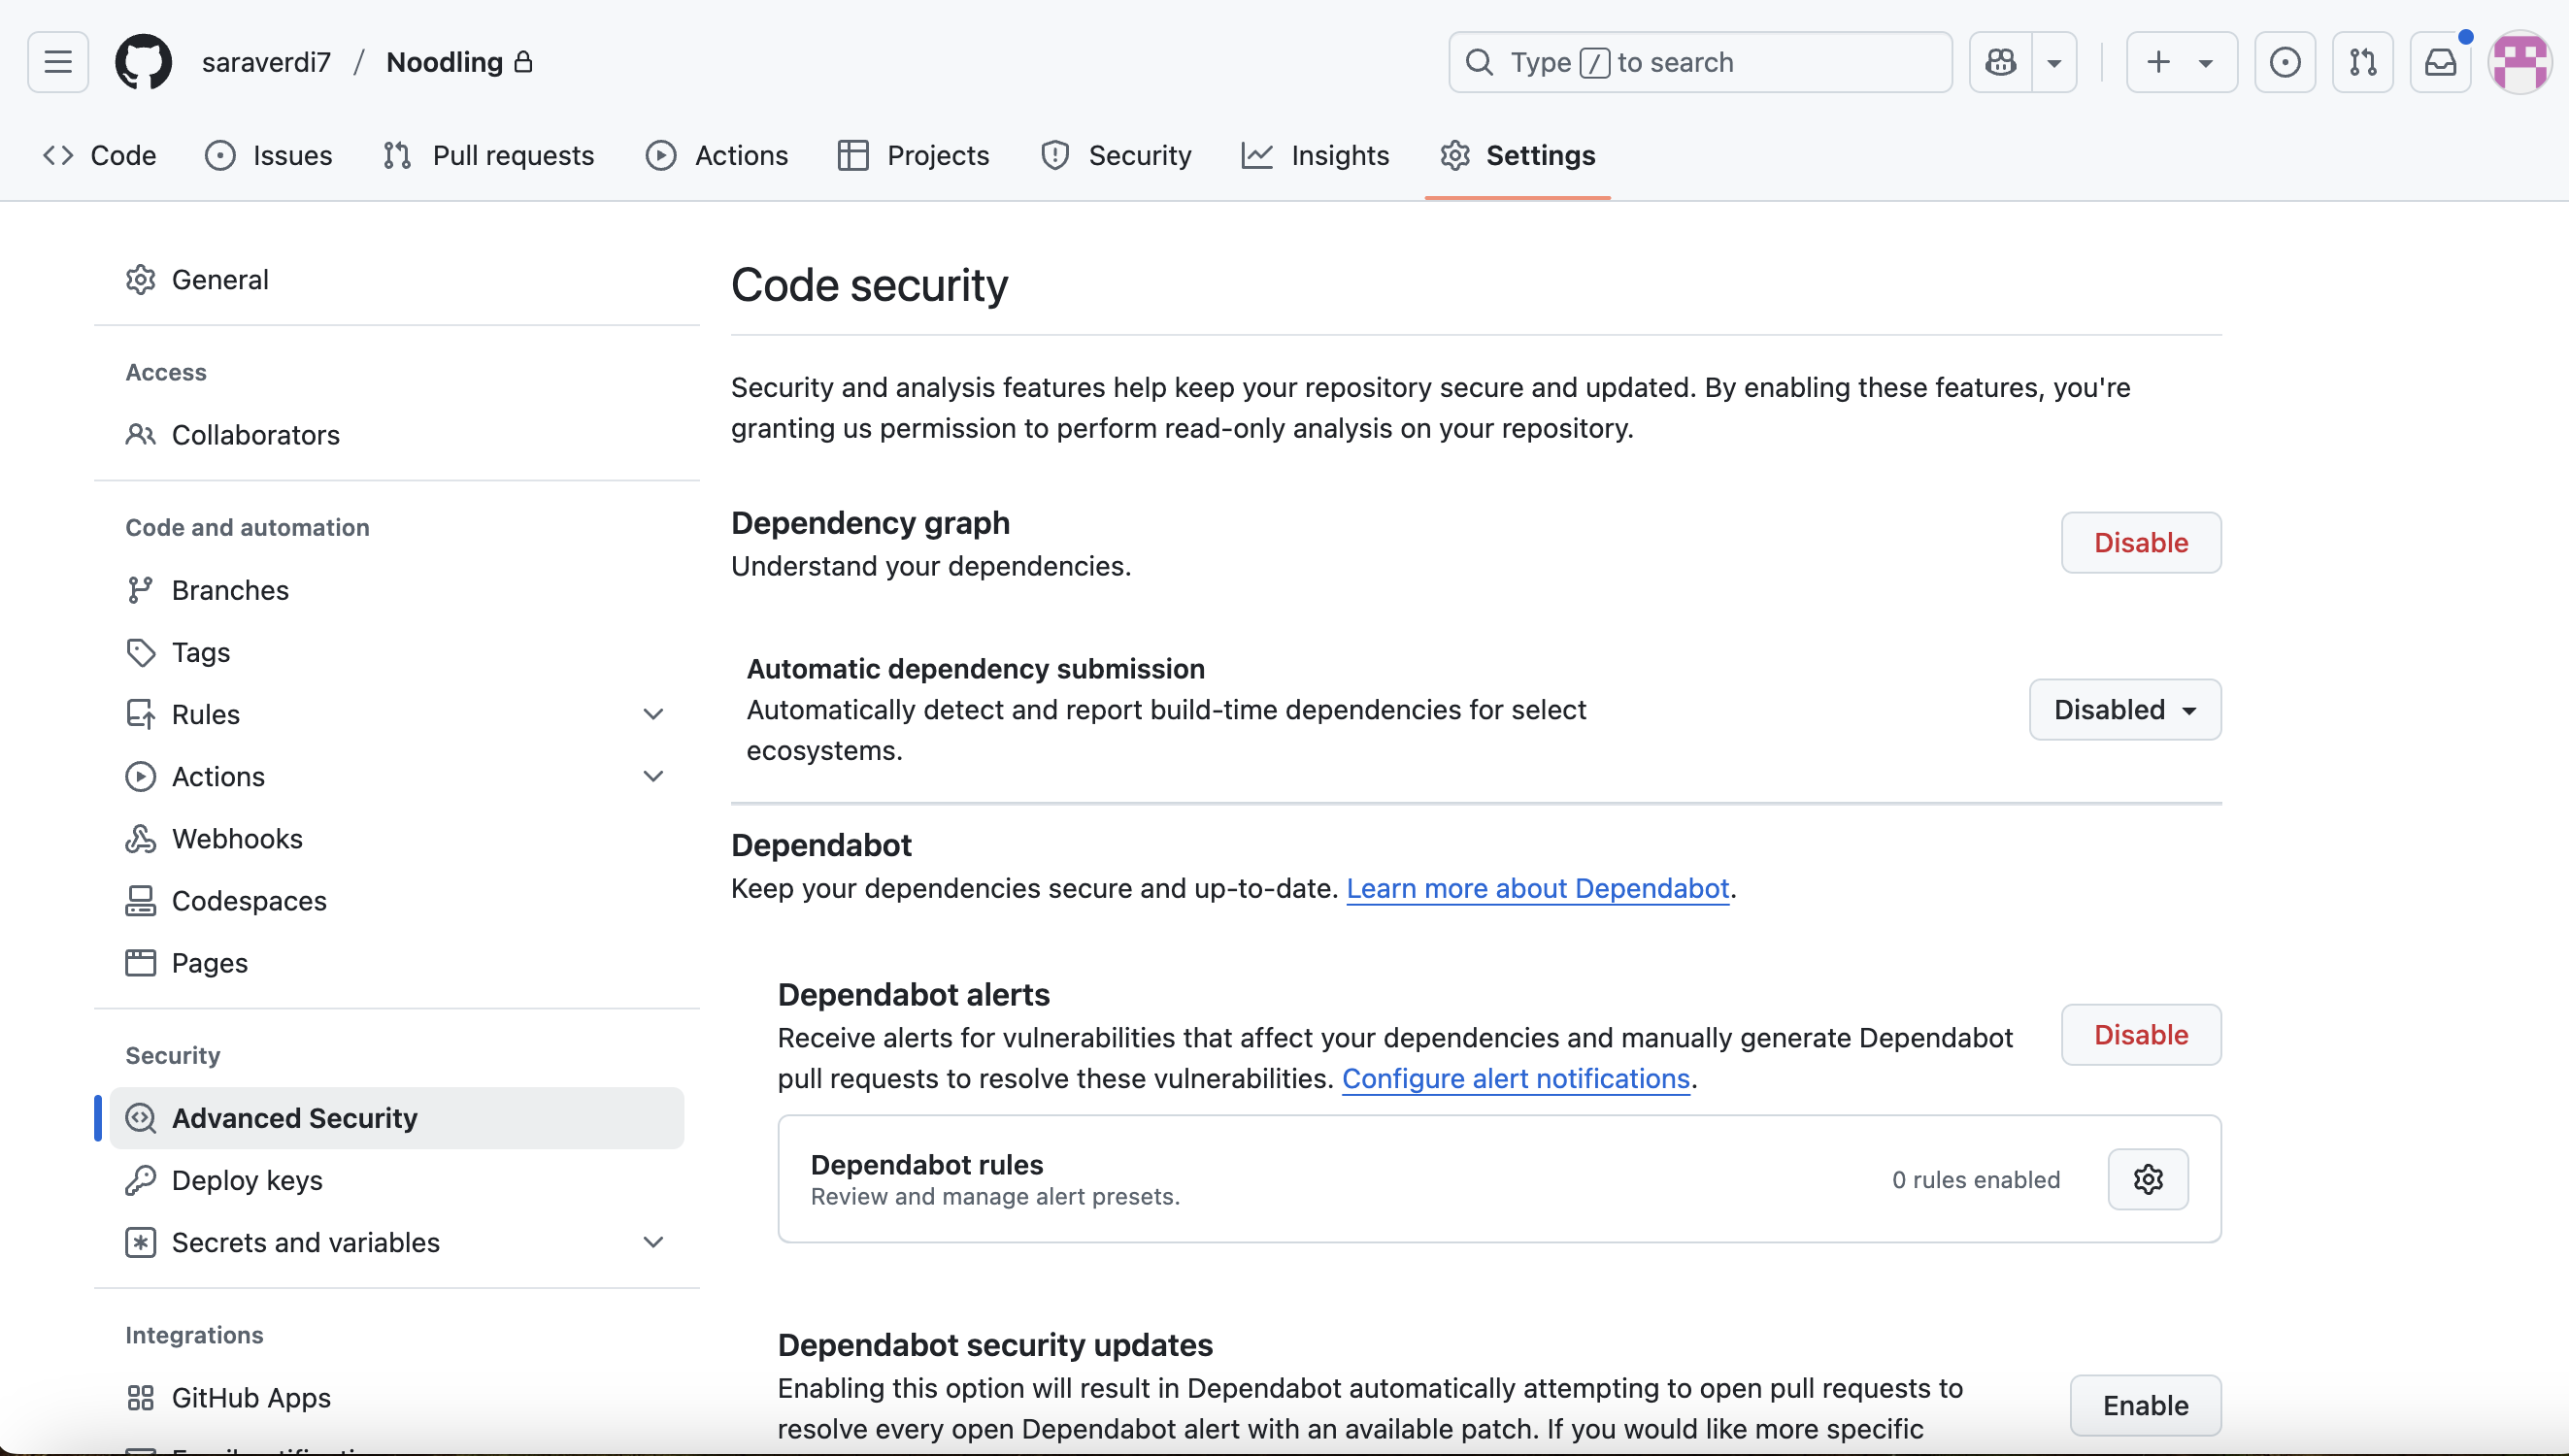
Task: Open the hamburger navigation menu
Action: [x=57, y=61]
